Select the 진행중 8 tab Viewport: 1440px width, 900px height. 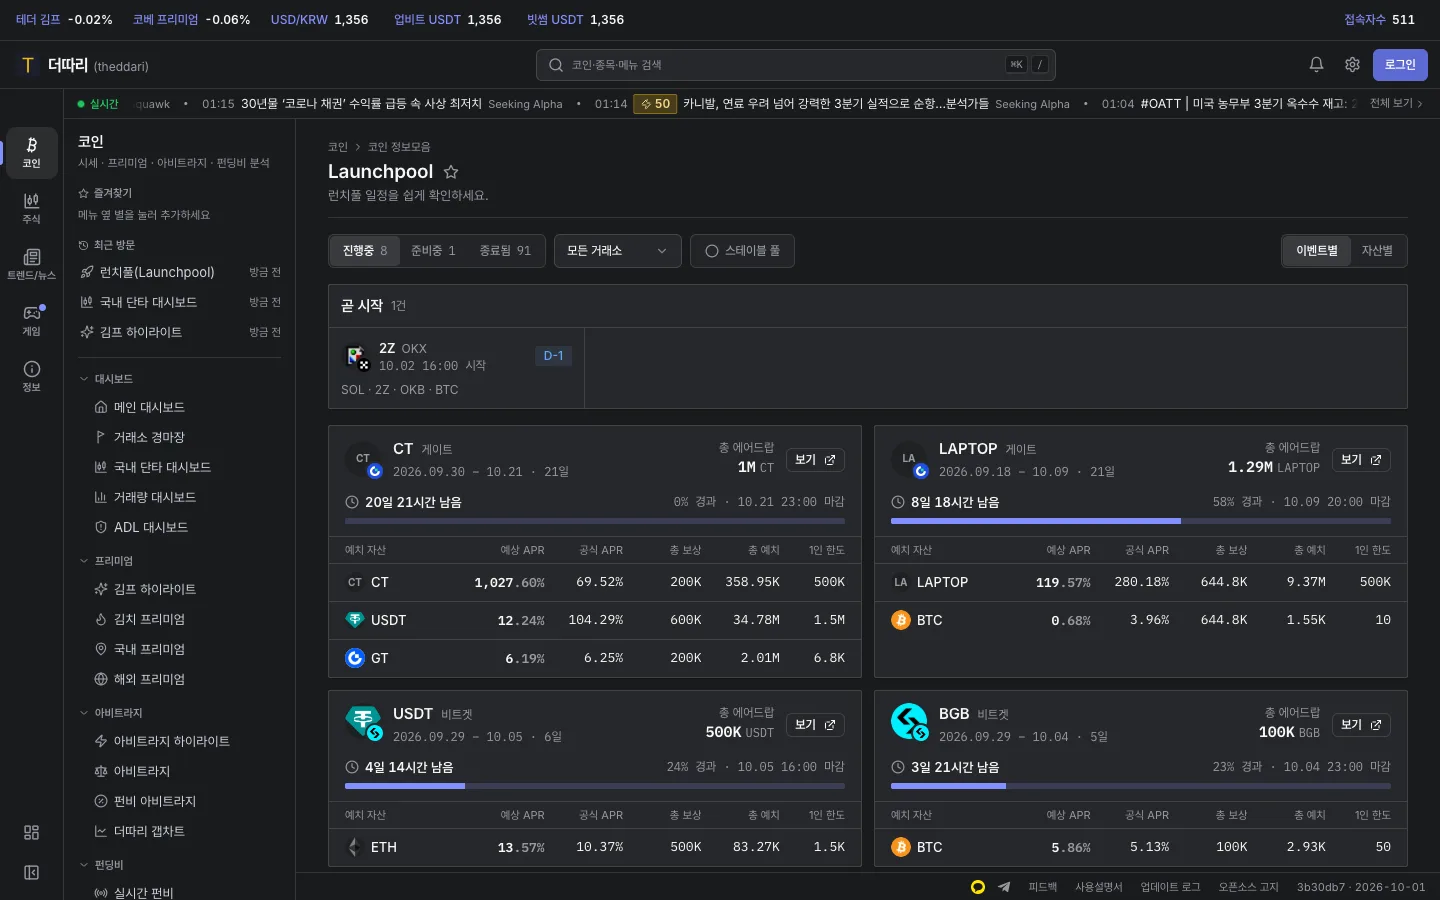pyautogui.click(x=365, y=251)
